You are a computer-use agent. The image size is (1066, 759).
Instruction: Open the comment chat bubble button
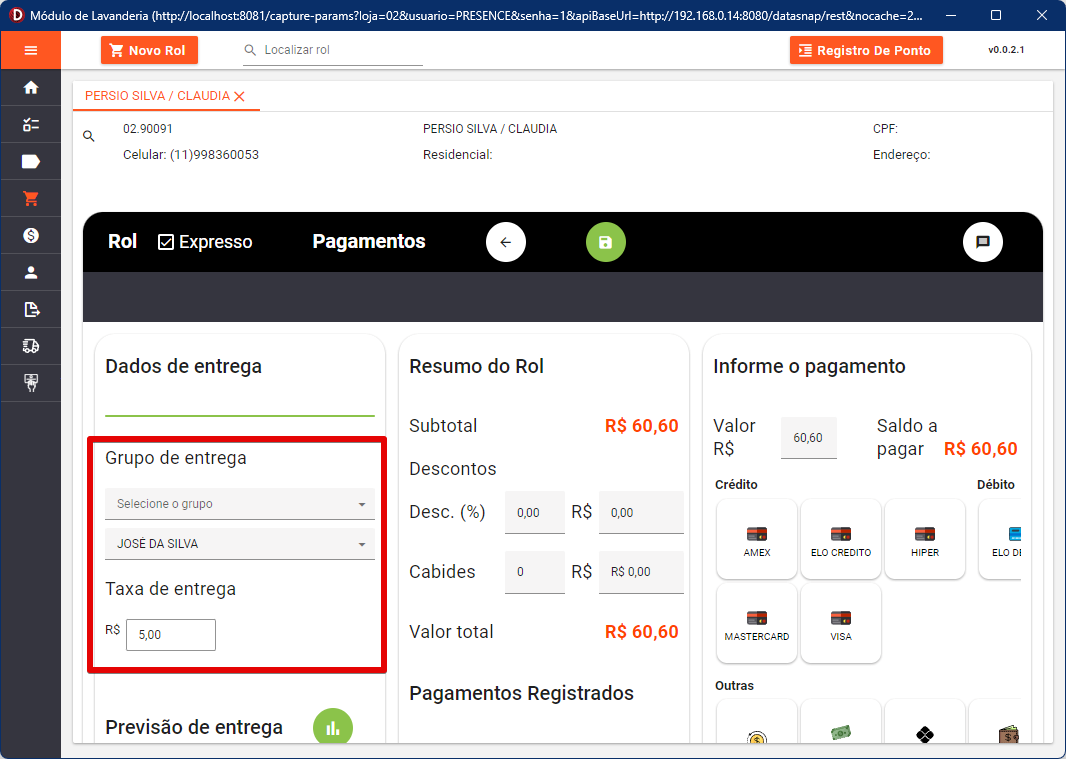coord(982,242)
